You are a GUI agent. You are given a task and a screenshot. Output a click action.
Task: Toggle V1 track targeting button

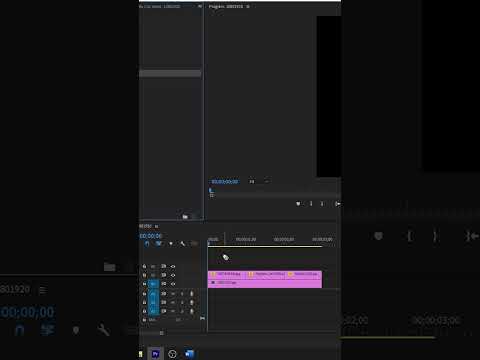153,284
